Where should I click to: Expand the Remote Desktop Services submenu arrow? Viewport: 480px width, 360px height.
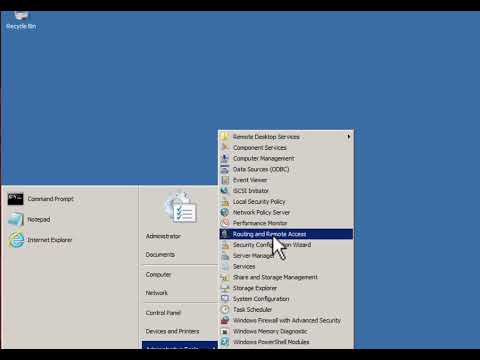tap(348, 137)
